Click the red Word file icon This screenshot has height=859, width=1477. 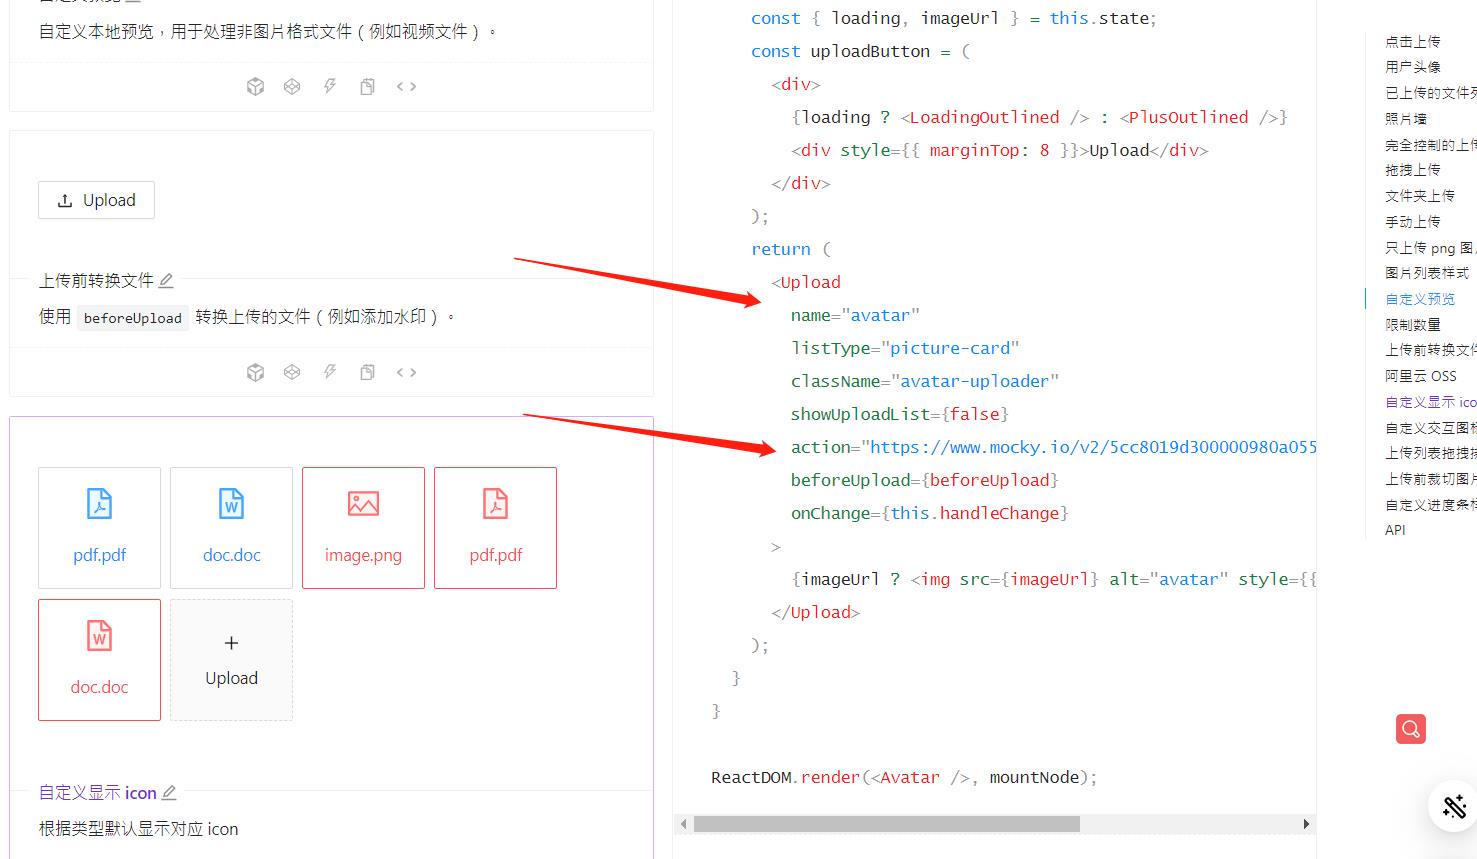pos(99,636)
